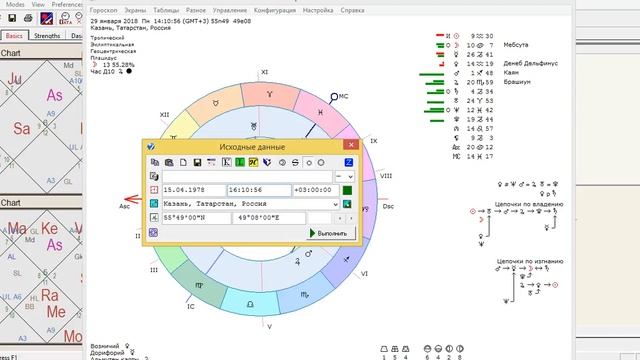
Task: Open the Разное menu
Action: click(x=196, y=10)
